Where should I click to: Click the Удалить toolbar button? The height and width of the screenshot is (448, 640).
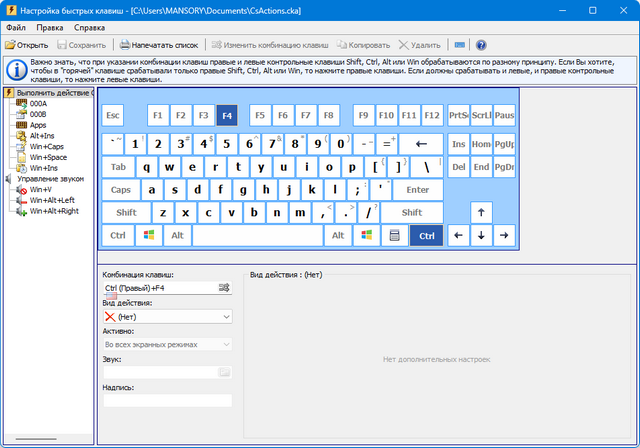click(420, 45)
